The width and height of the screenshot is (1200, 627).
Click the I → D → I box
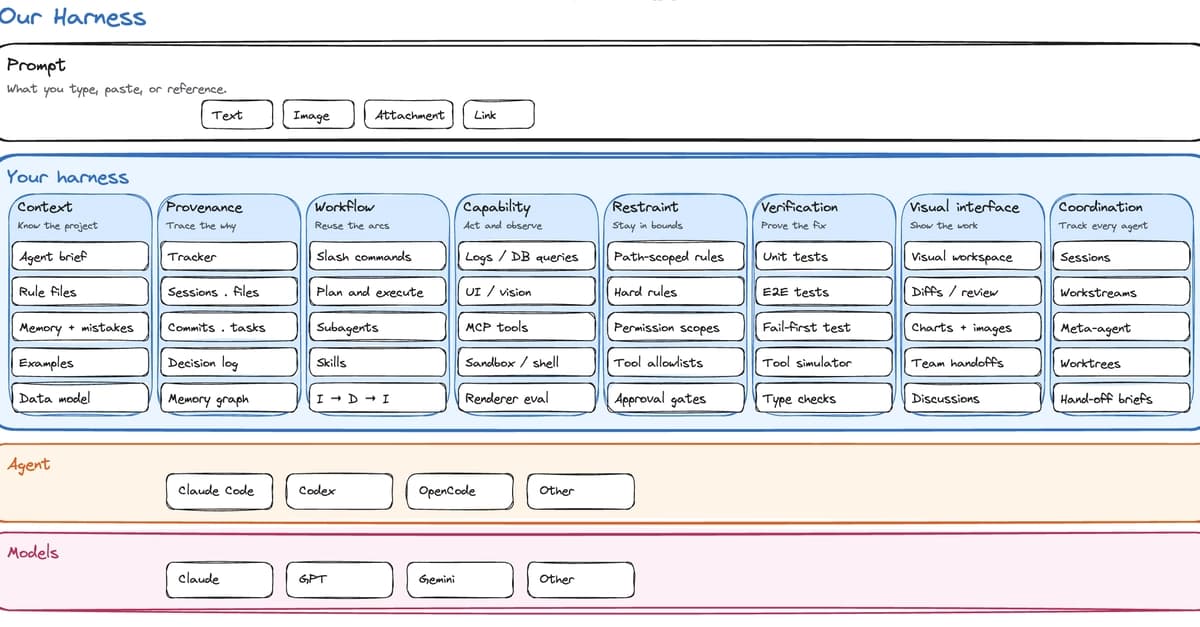coord(378,398)
